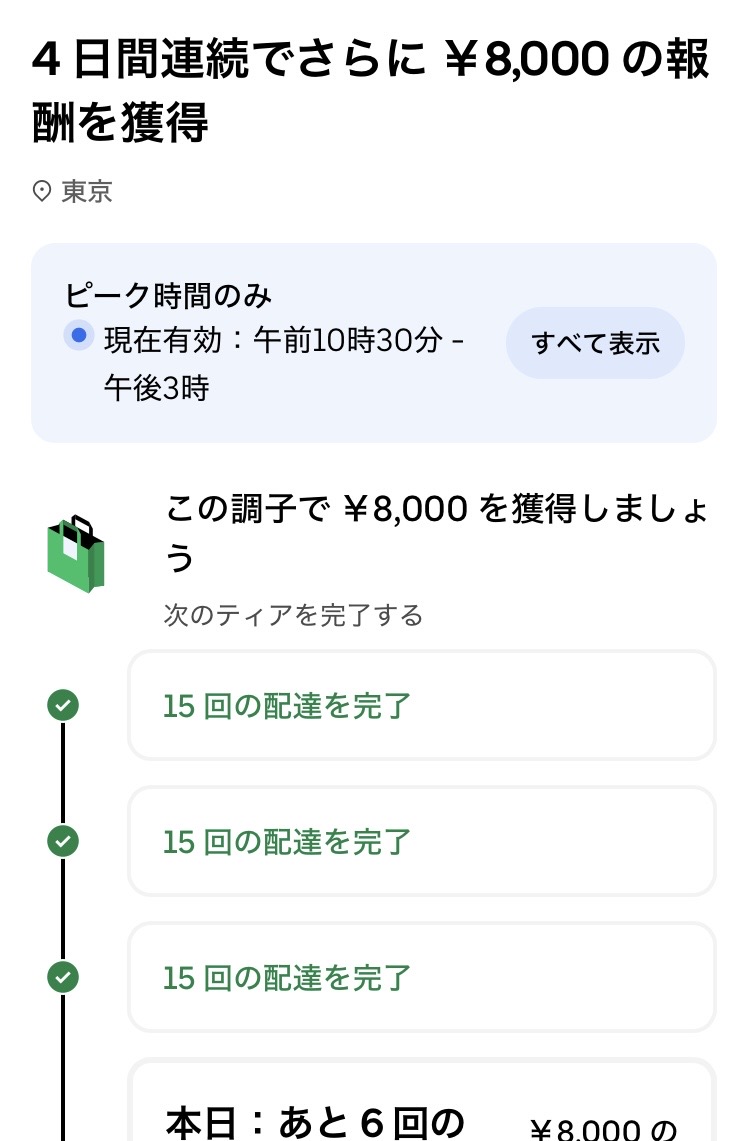Tap the middle green checkmark icon

pos(63,842)
